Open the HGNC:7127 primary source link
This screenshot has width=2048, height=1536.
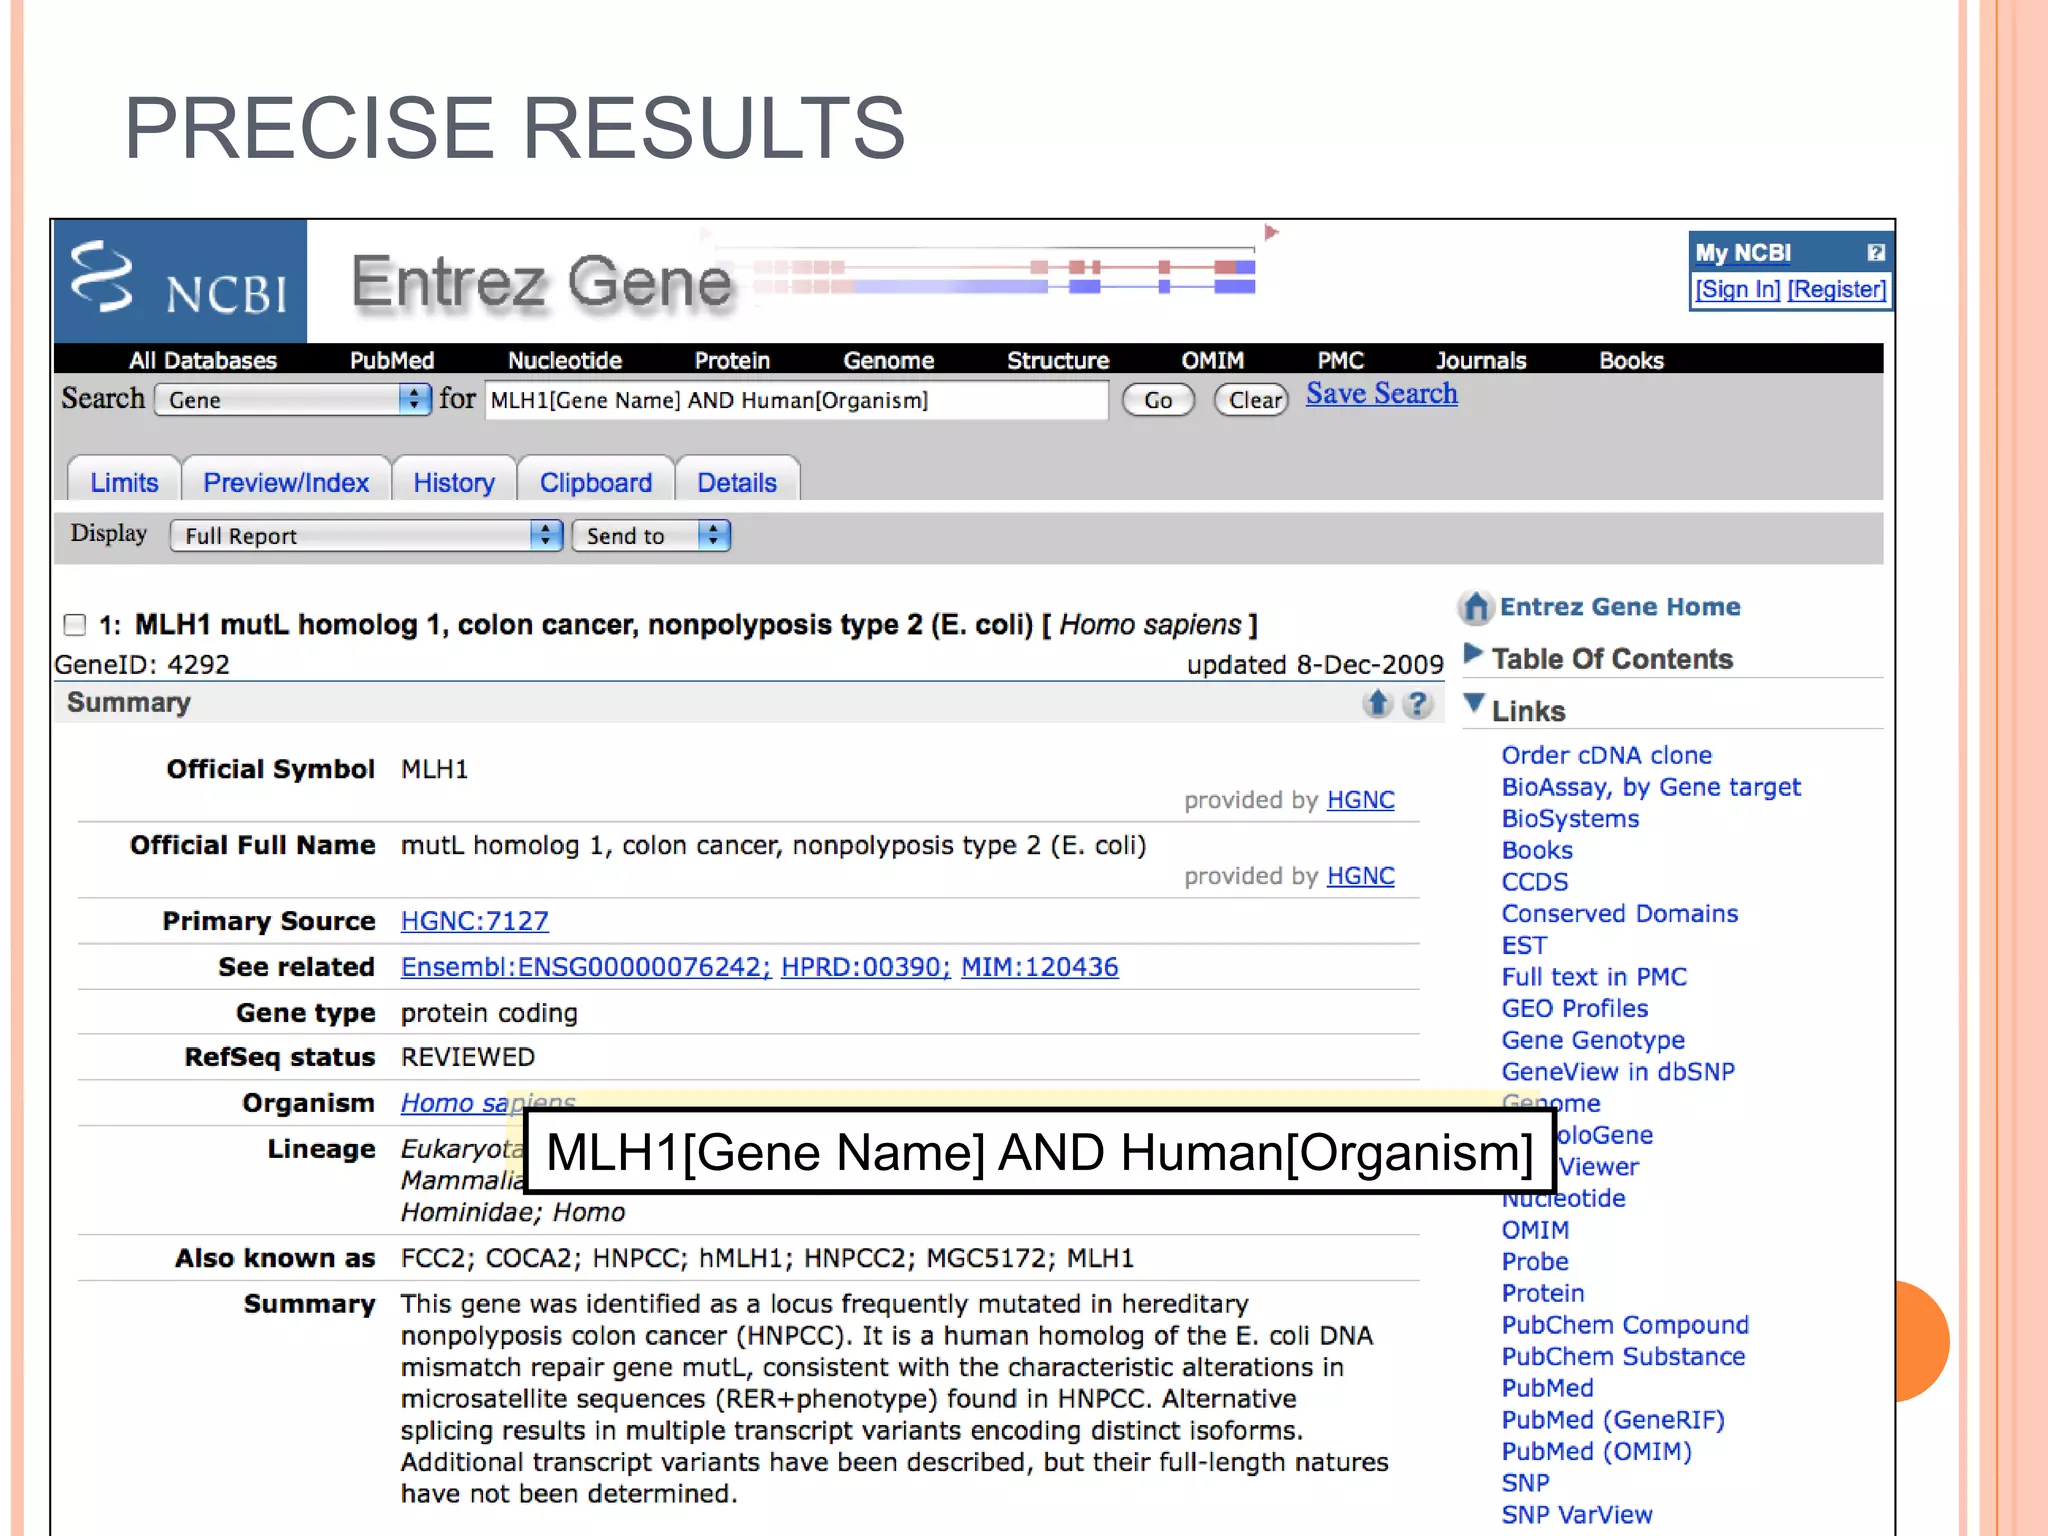[x=475, y=921]
